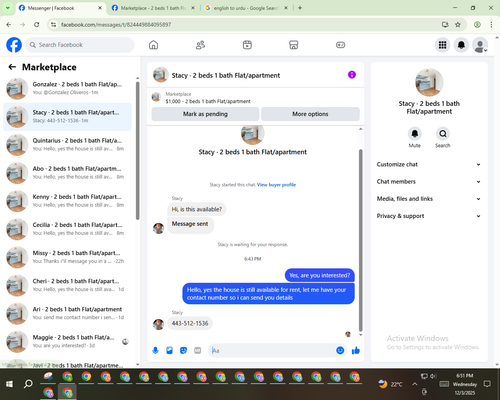Open Cecilia conversation in list
500x400 pixels.
tap(67, 229)
